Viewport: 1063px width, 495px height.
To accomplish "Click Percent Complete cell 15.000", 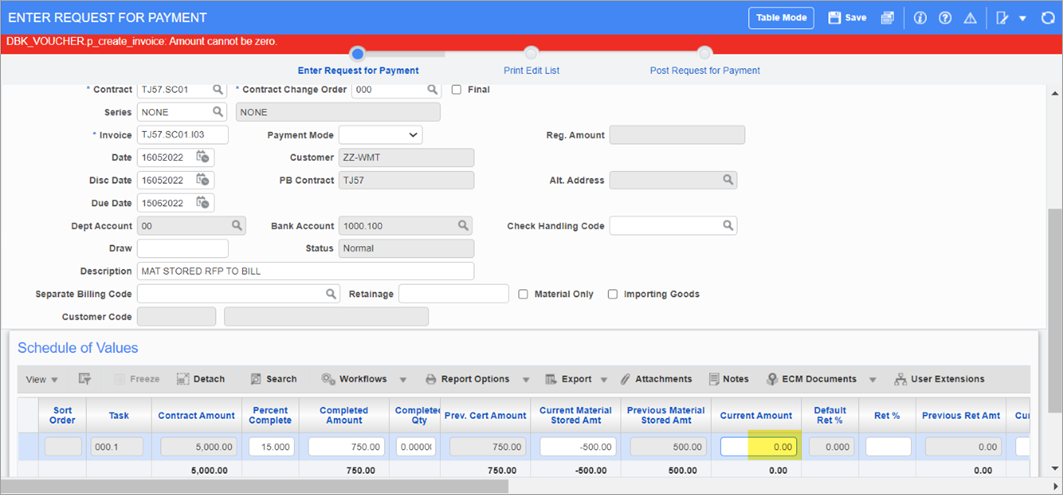I will pos(272,447).
